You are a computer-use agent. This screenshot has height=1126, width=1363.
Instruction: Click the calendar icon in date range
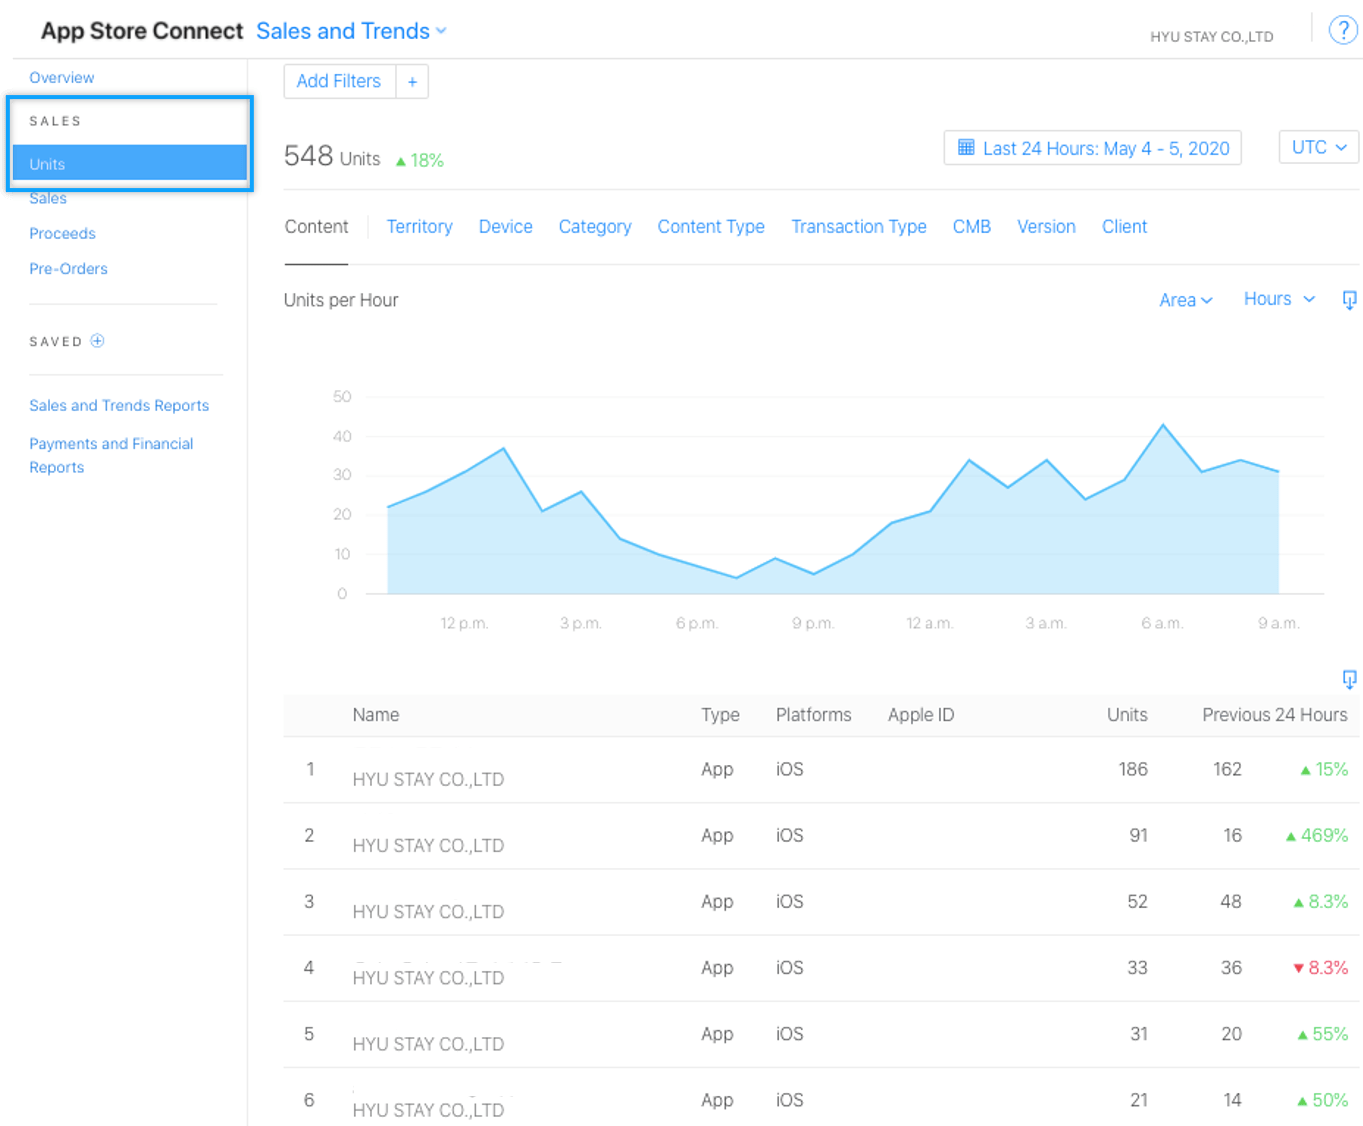(x=966, y=148)
